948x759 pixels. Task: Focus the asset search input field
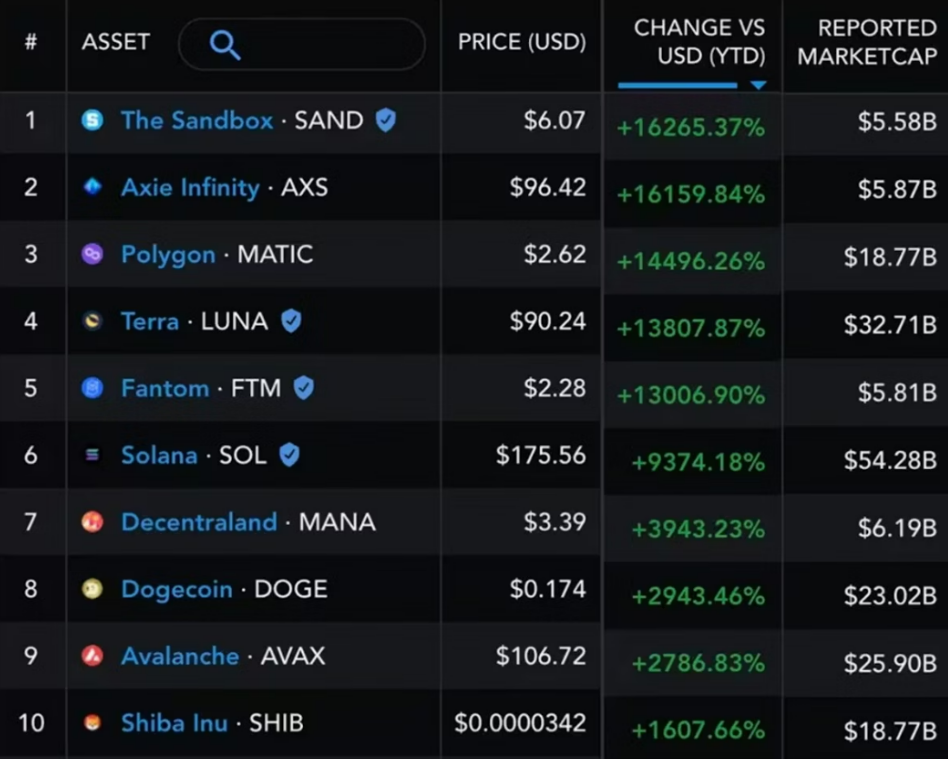tap(302, 44)
